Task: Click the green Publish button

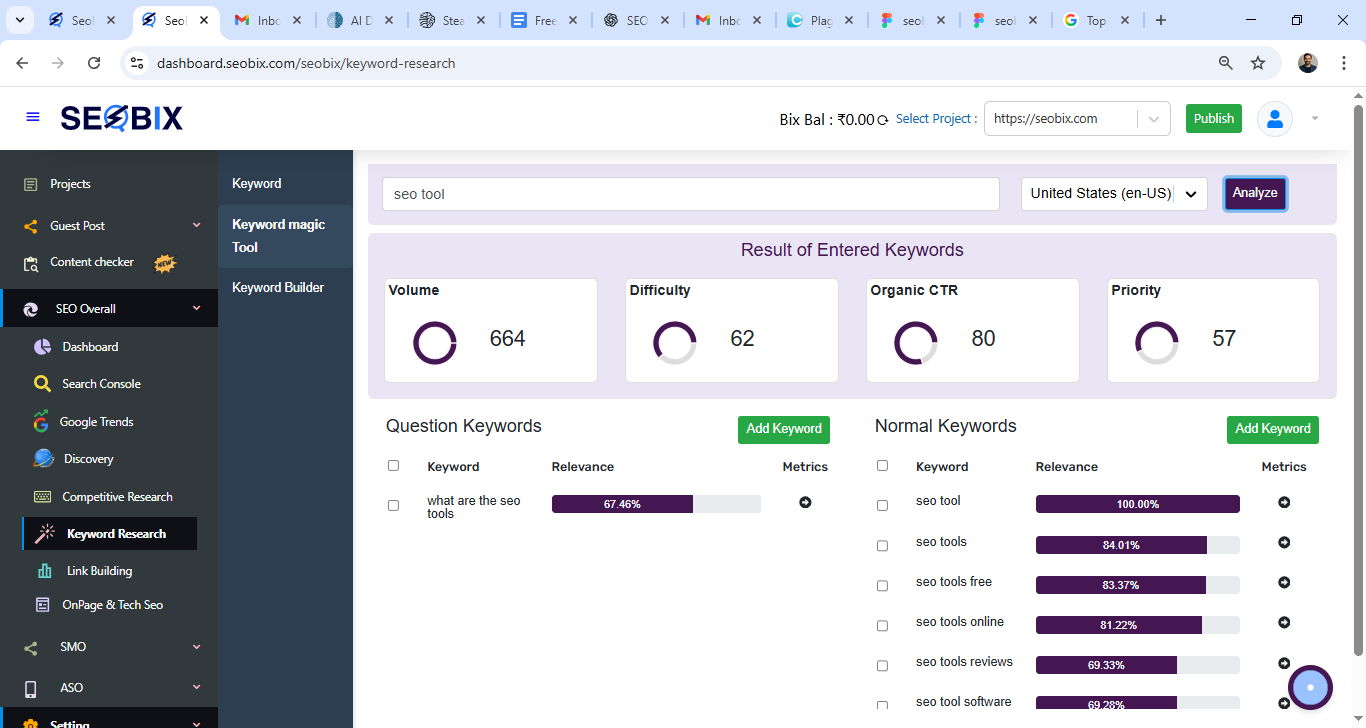Action: (x=1213, y=118)
